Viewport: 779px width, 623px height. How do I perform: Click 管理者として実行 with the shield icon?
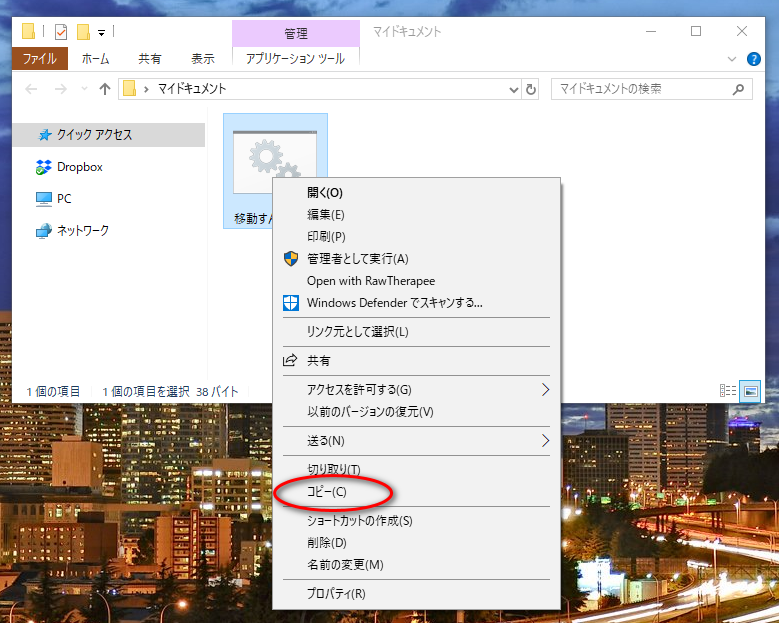click(x=357, y=259)
